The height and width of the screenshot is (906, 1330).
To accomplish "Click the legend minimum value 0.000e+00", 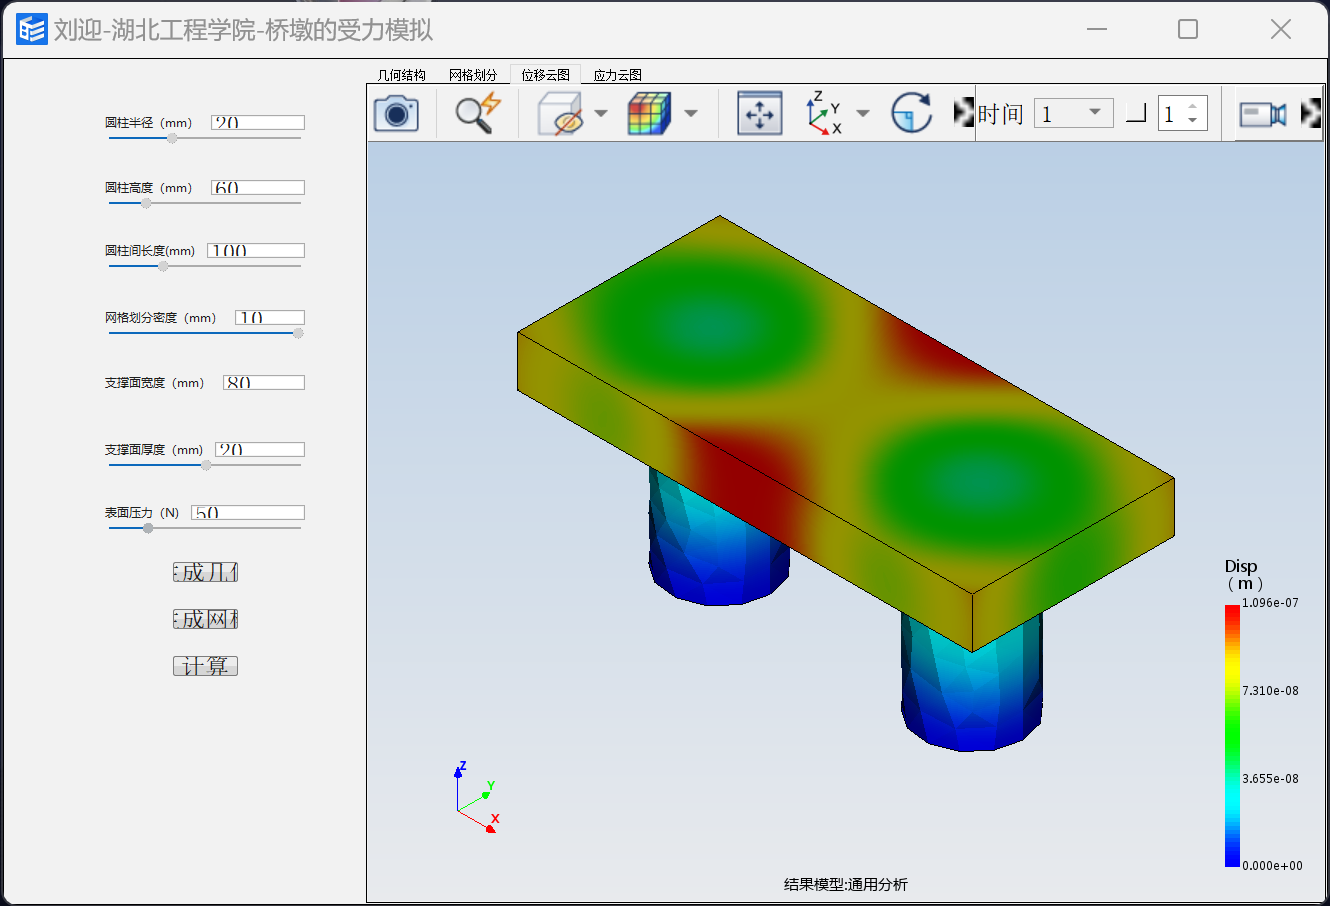I will click(x=1272, y=866).
